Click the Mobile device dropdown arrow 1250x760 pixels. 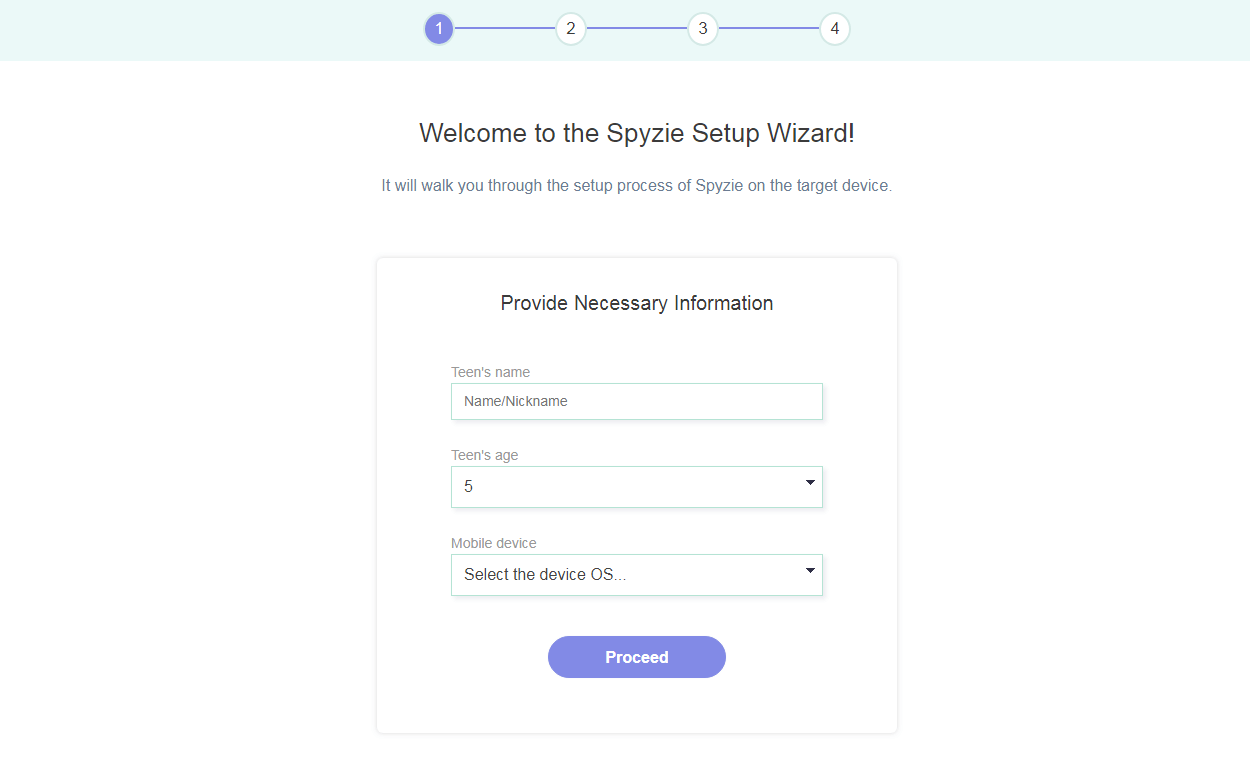coord(810,571)
